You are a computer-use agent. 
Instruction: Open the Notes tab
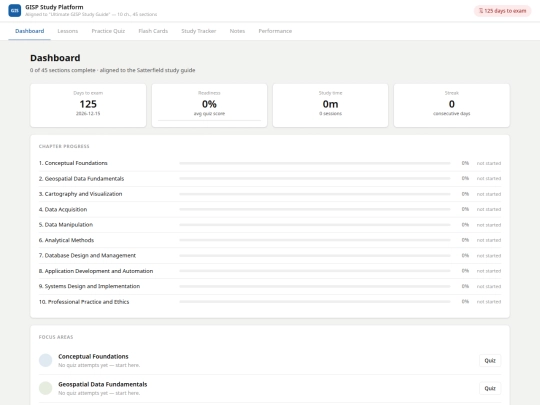coord(237,31)
